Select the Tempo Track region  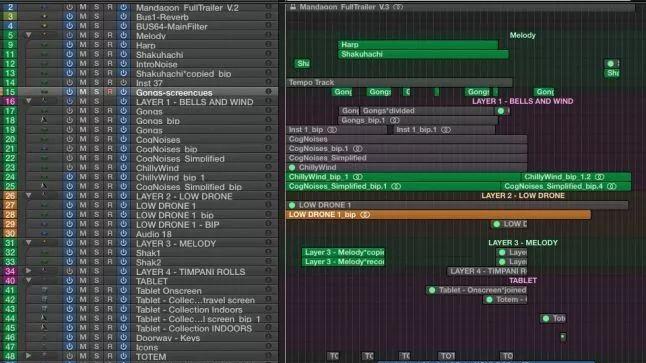tap(399, 82)
